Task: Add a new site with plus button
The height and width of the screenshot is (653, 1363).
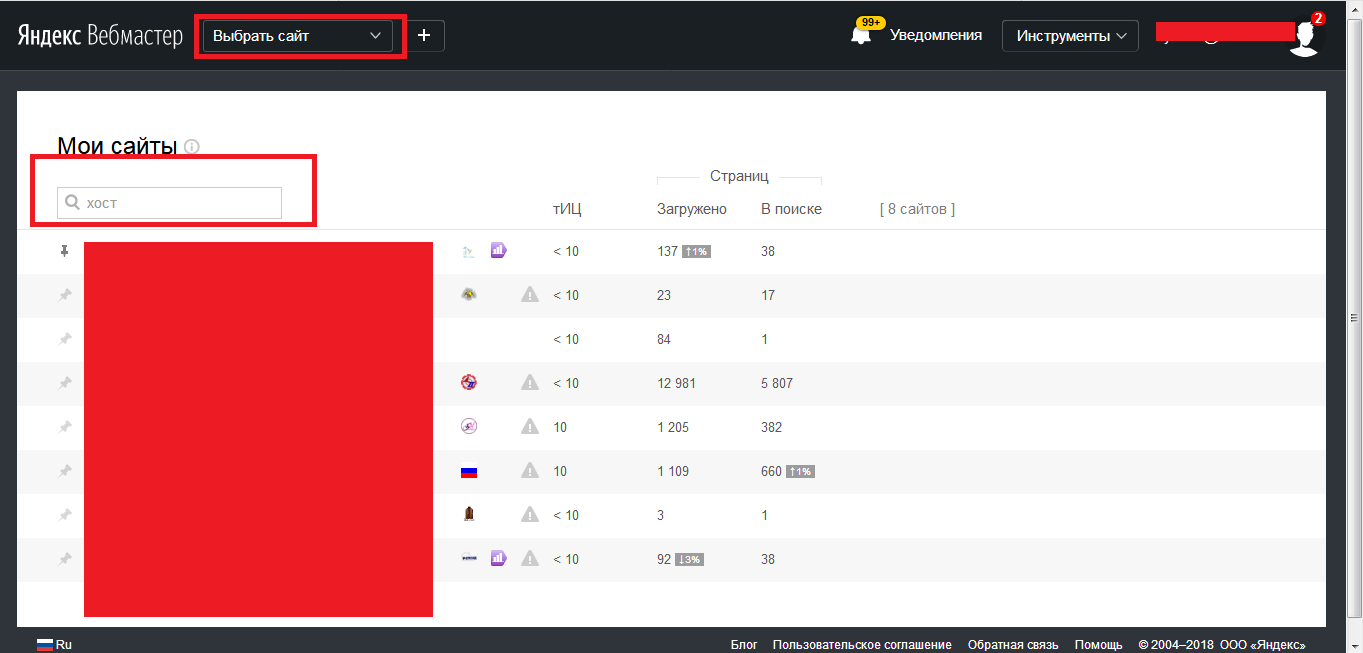Action: (x=424, y=35)
